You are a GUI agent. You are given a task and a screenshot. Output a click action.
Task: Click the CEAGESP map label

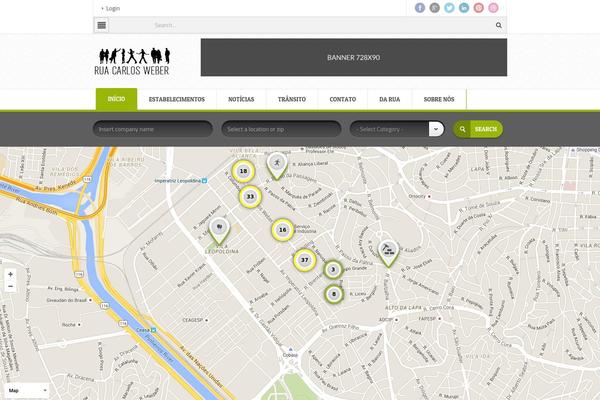click(x=192, y=320)
